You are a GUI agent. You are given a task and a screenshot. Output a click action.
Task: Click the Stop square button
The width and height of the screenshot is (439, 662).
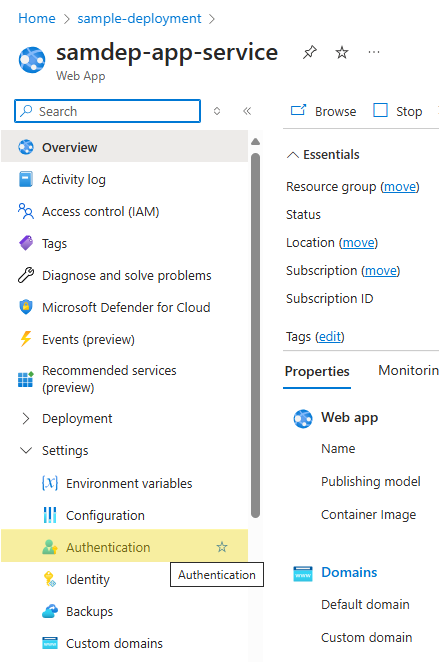398,111
